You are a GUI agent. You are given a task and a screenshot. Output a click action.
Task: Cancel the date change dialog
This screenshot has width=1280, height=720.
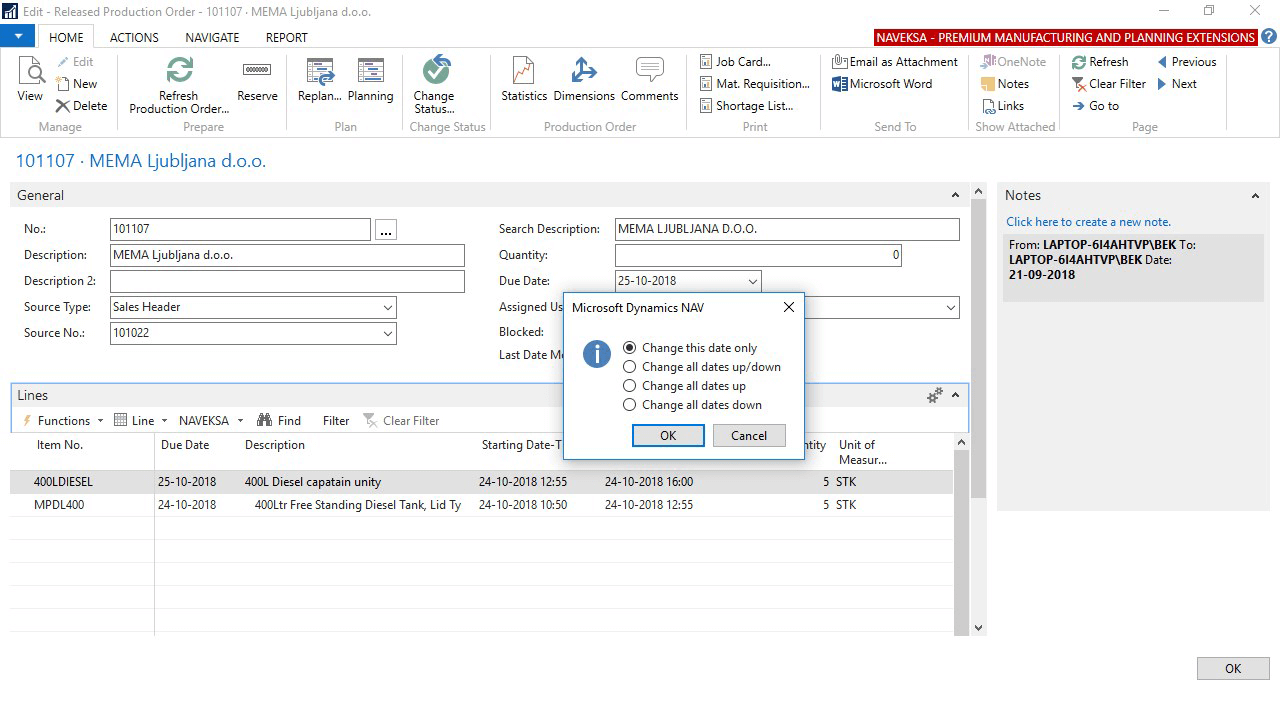point(749,435)
